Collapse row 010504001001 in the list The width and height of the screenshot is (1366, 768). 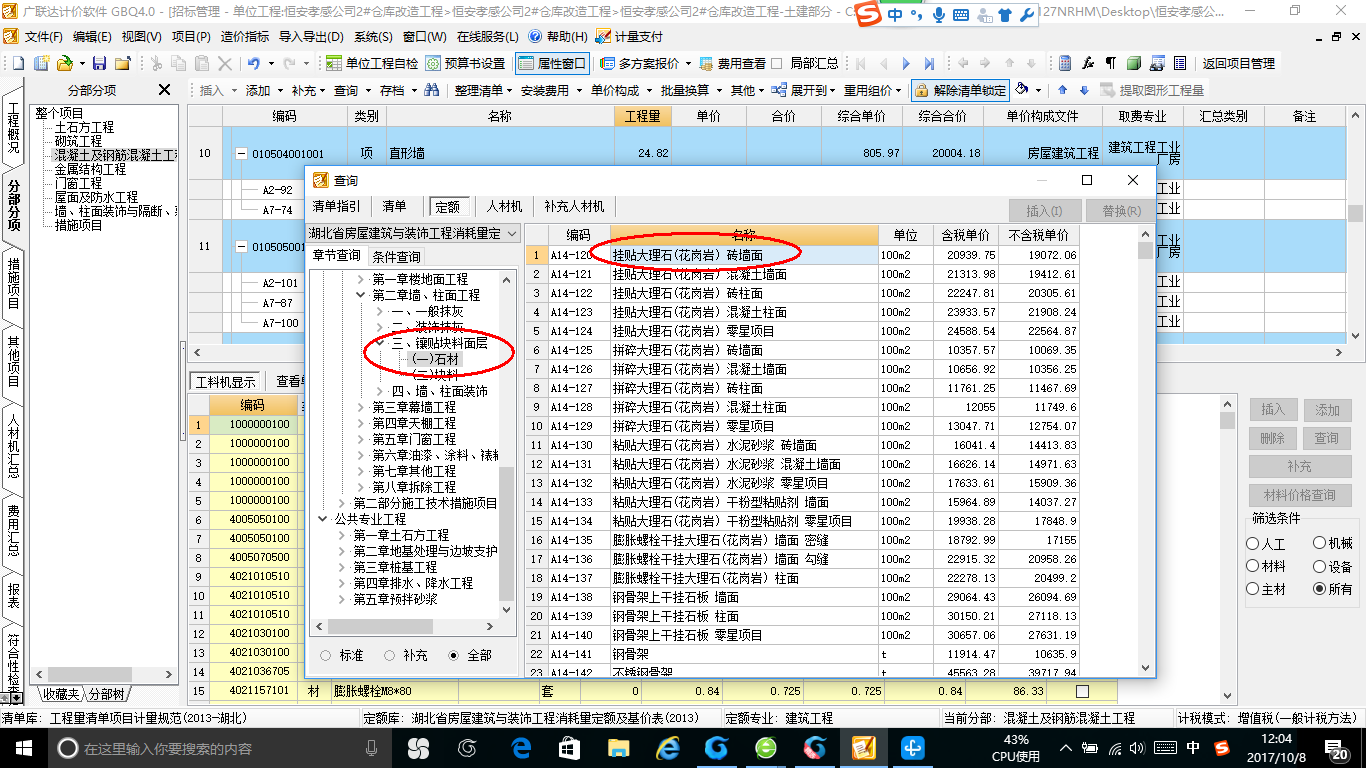241,154
